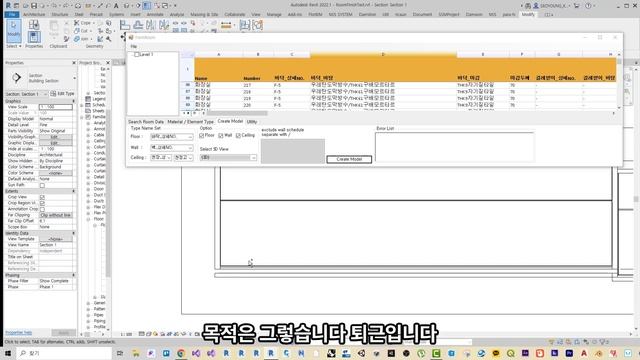
Task: Switch to Search Room Data tab
Action: (x=146, y=122)
